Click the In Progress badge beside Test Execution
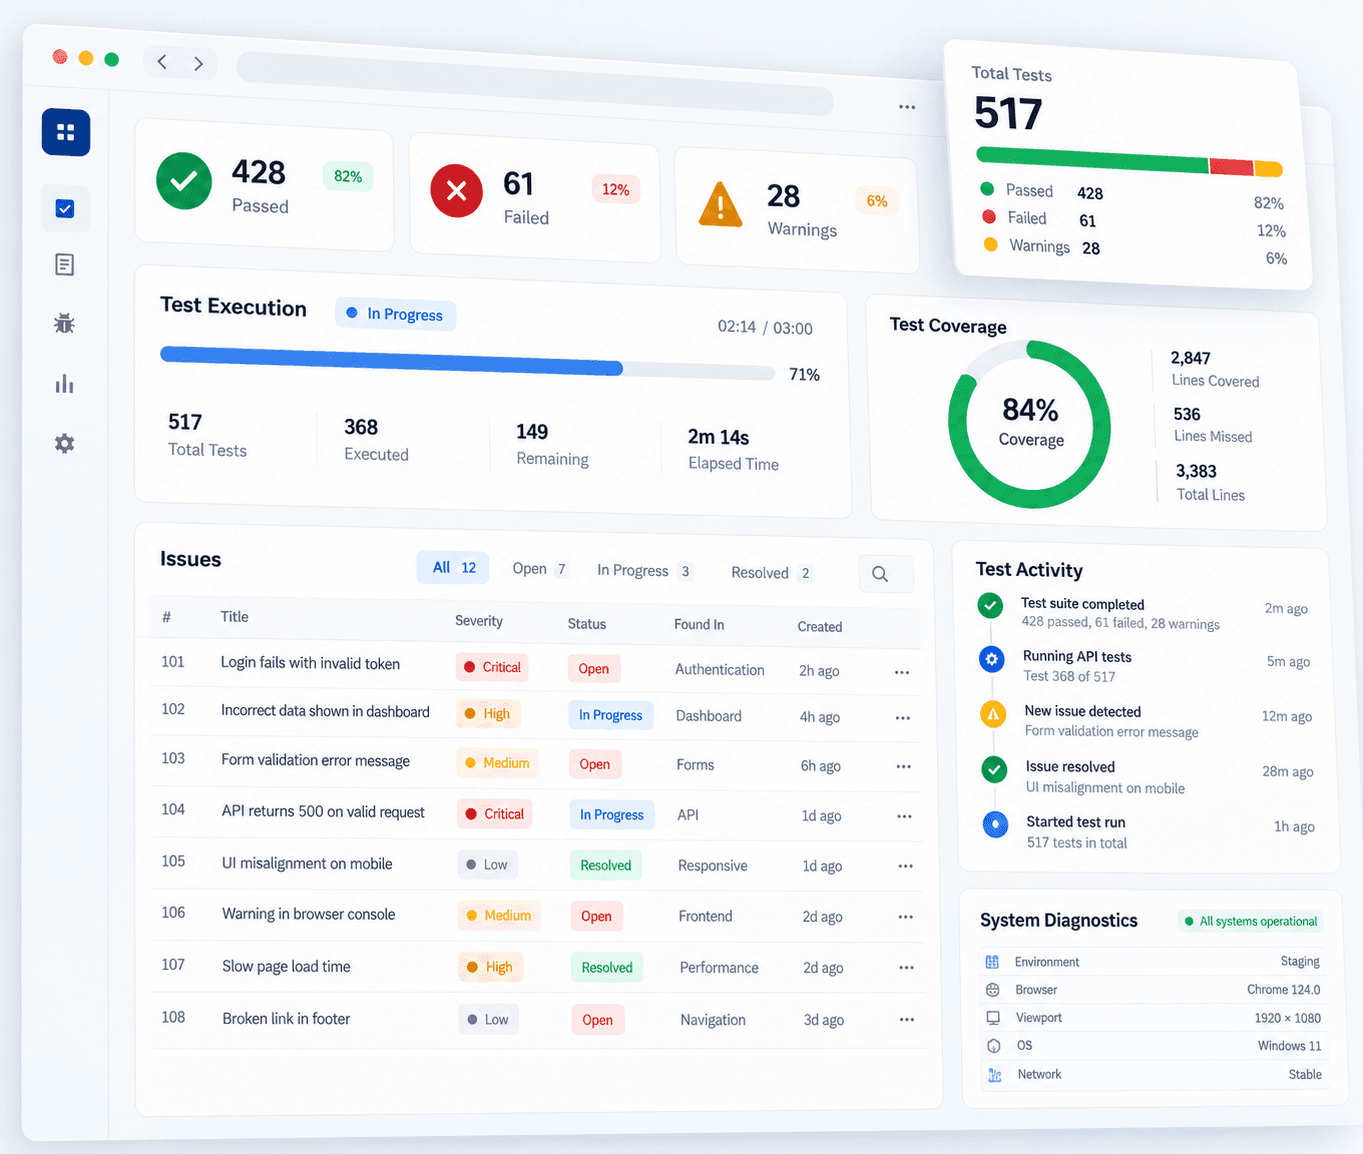 coord(396,314)
